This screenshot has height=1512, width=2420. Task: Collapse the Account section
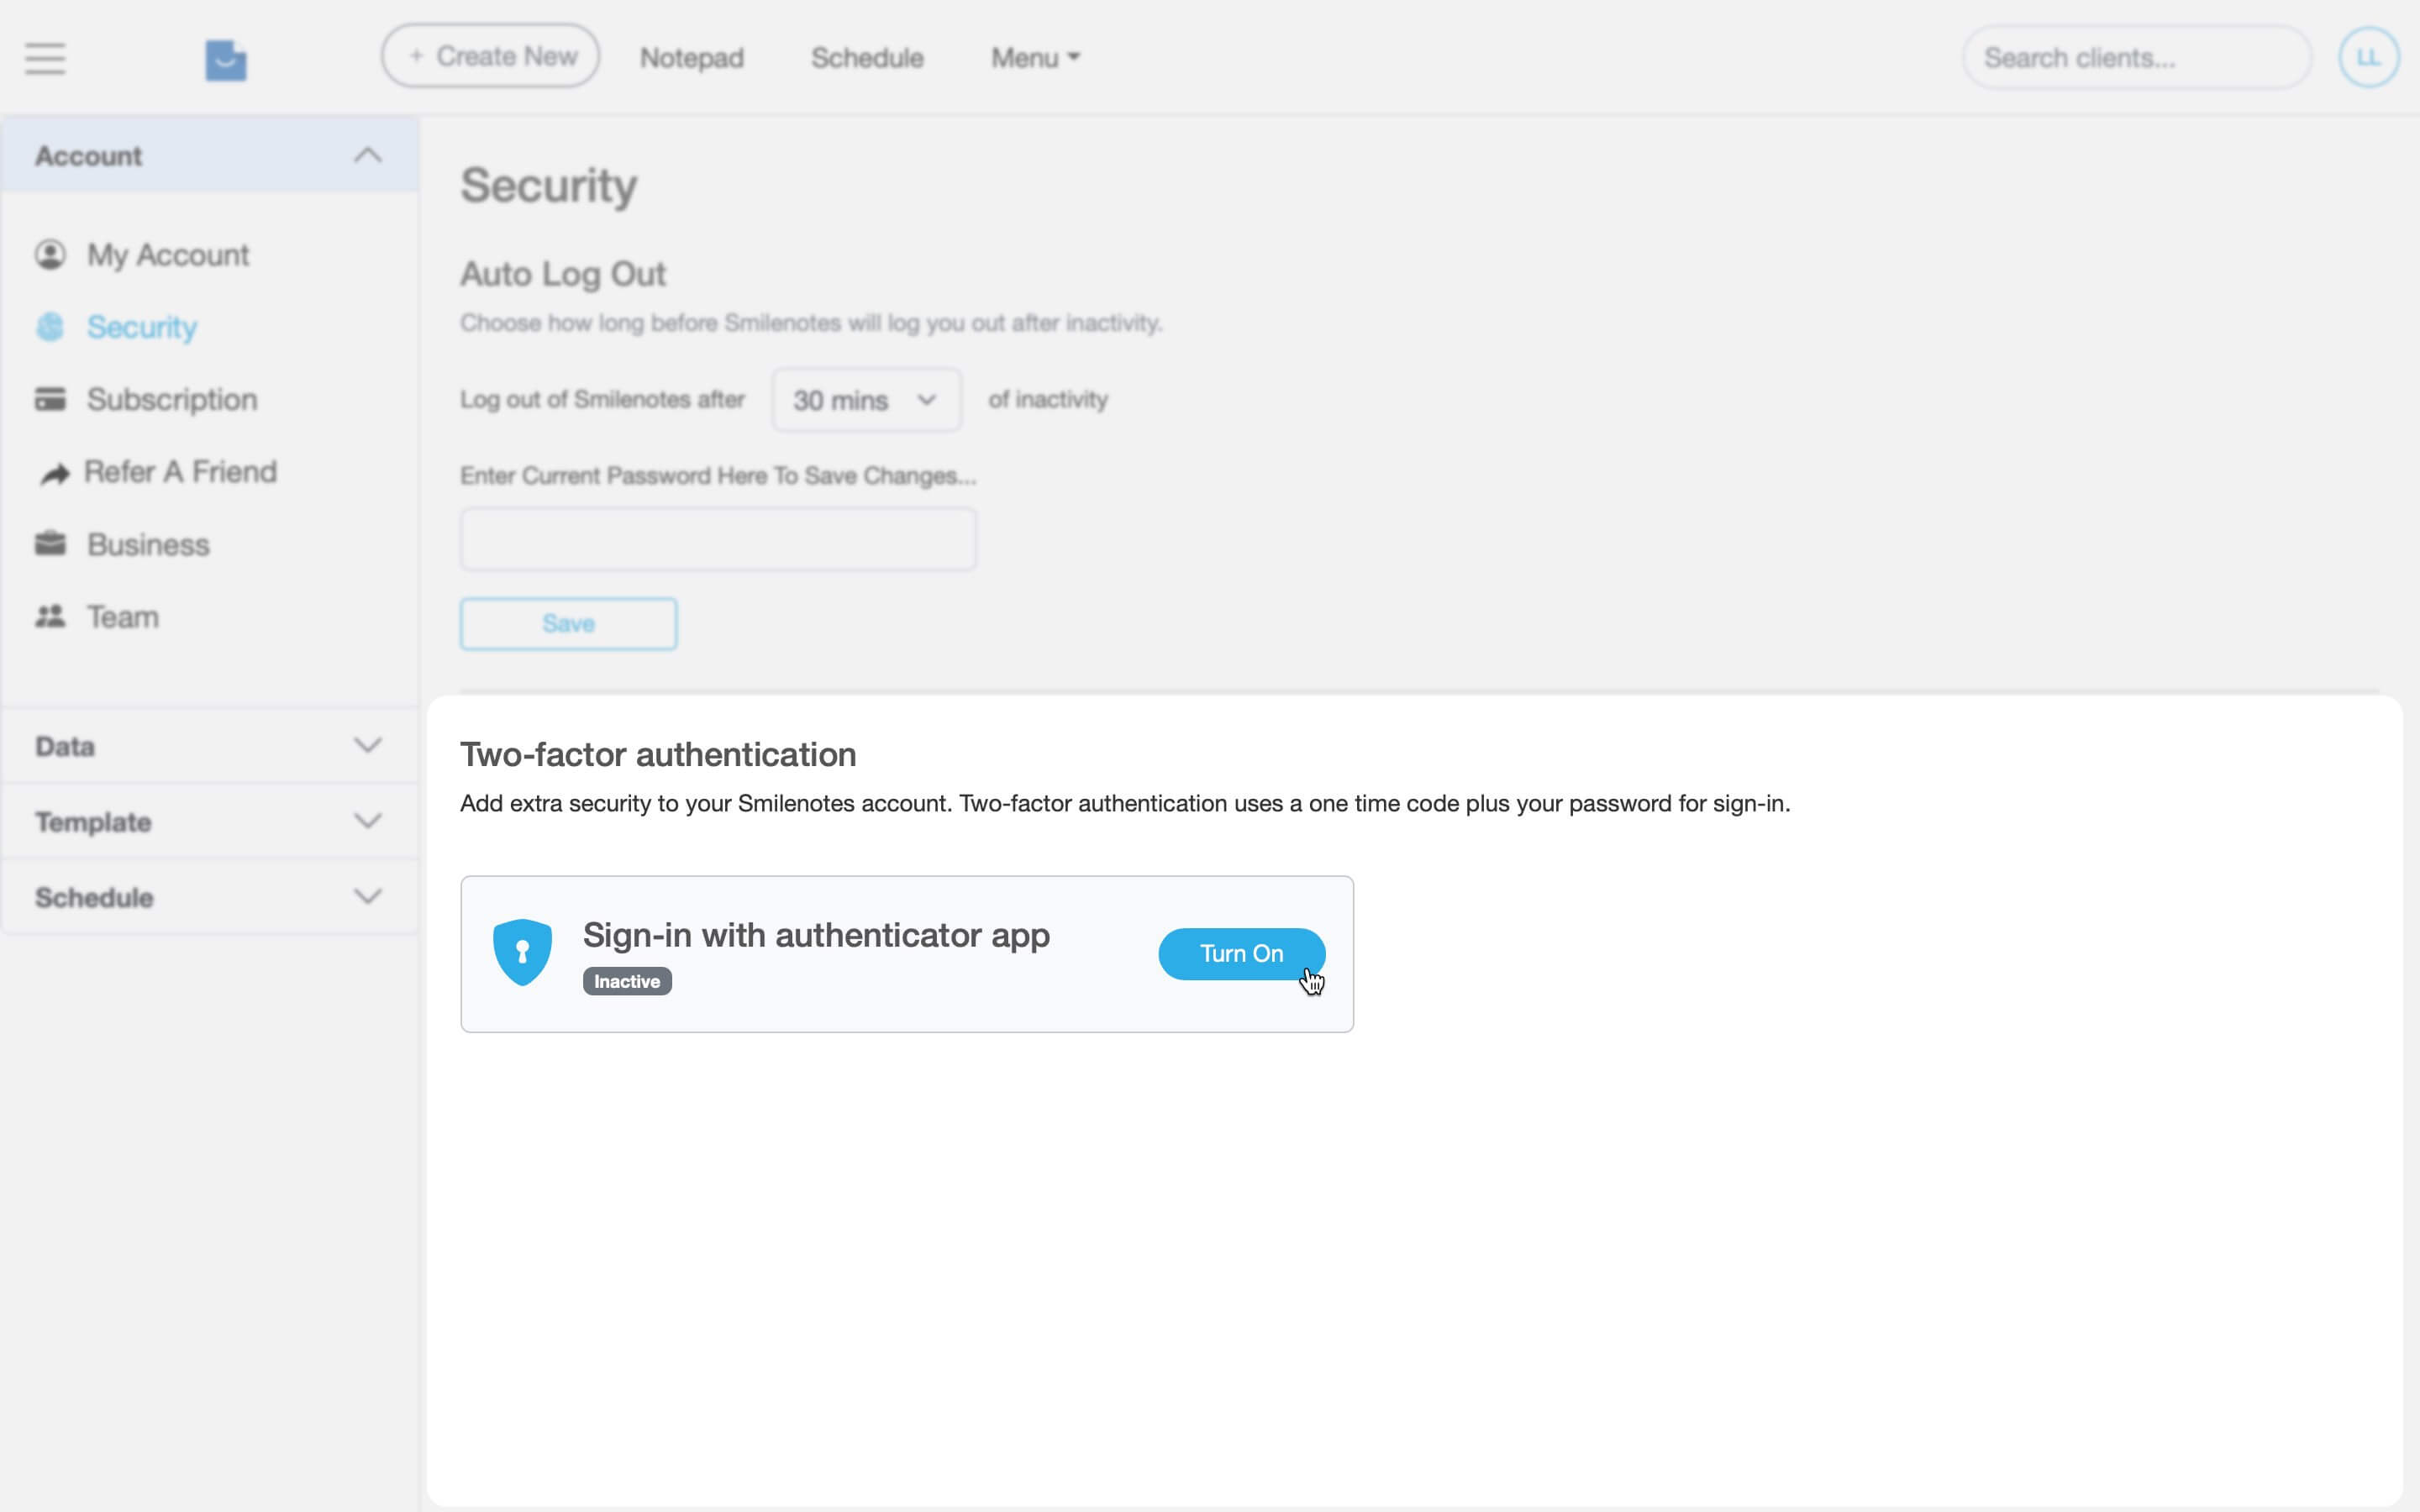(368, 155)
